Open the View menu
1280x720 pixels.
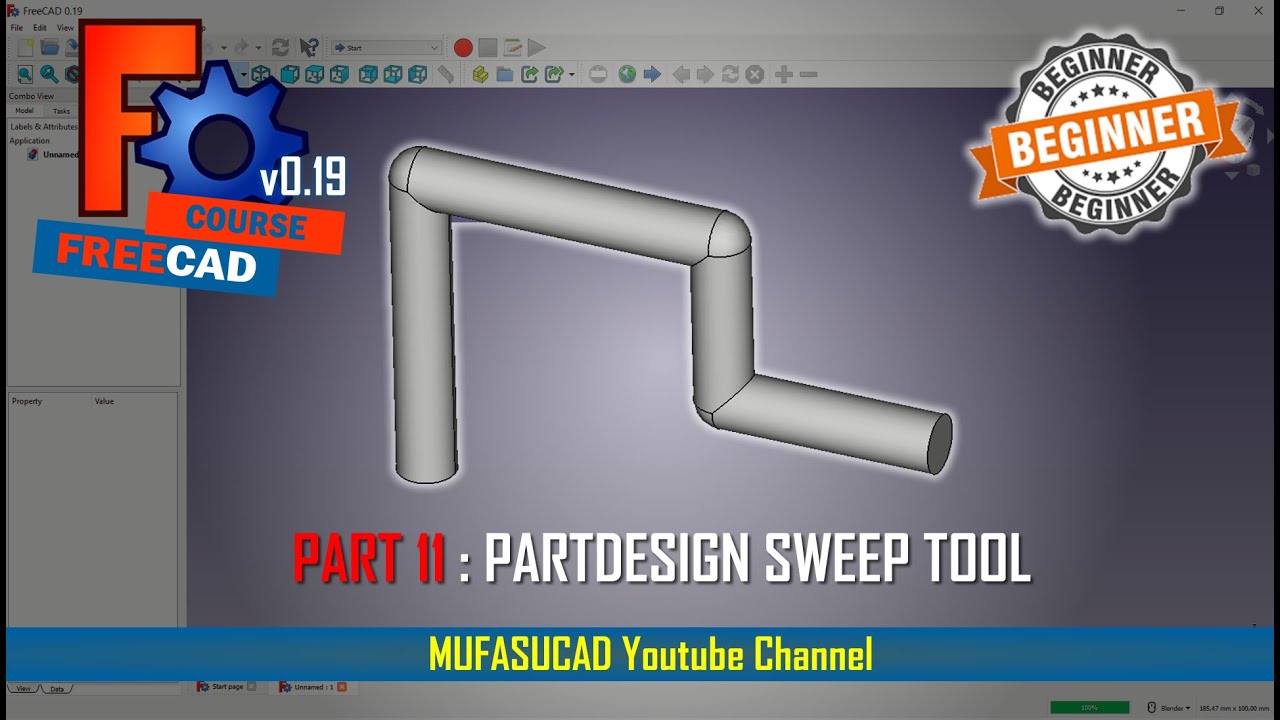tap(65, 28)
